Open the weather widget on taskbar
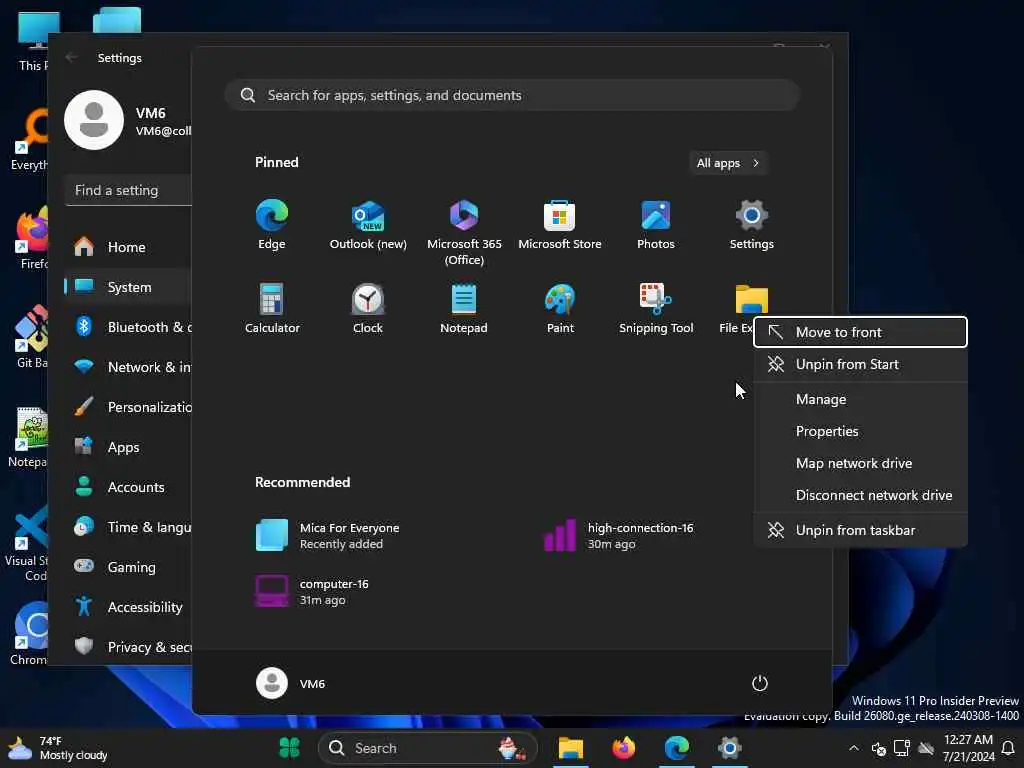This screenshot has height=768, width=1024. [57, 748]
